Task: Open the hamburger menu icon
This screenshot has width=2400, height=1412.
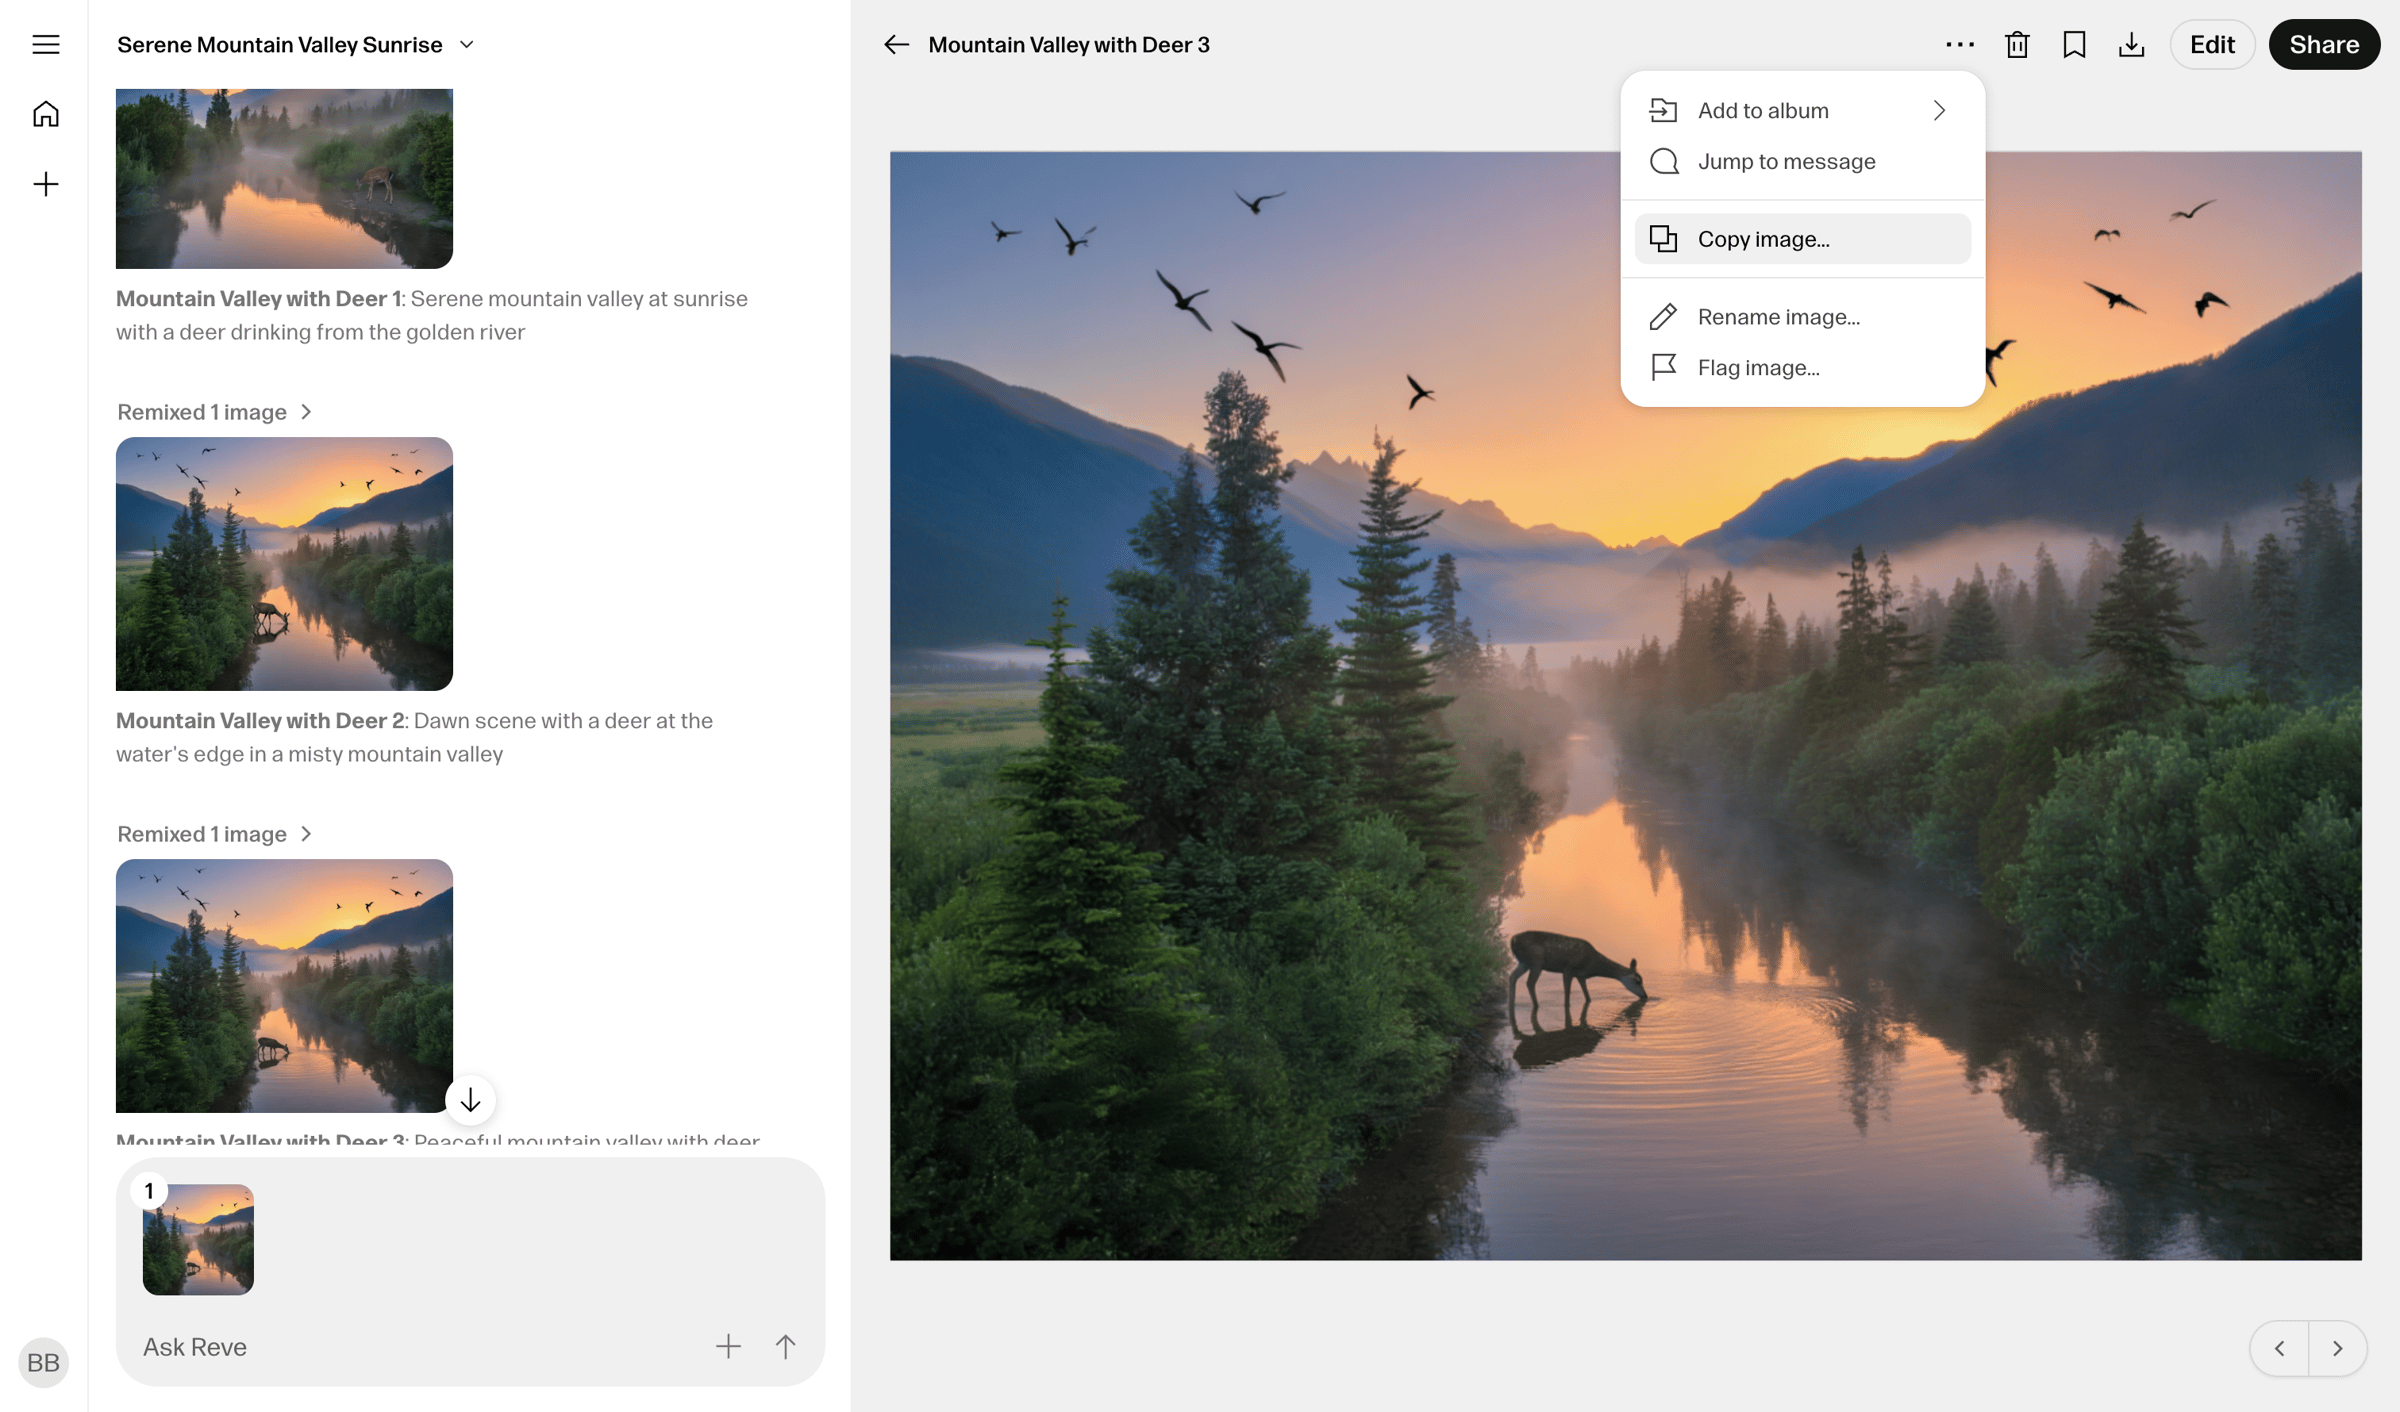Action: click(x=45, y=44)
